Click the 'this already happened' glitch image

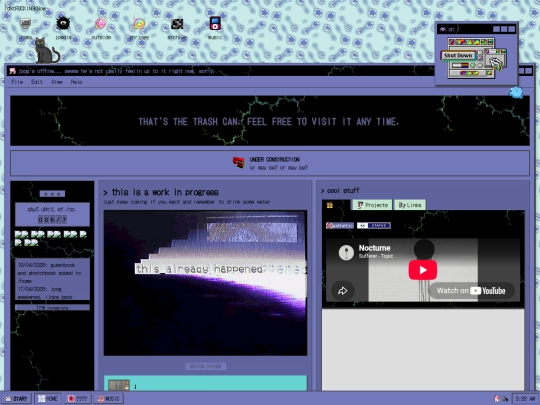pyautogui.click(x=205, y=283)
